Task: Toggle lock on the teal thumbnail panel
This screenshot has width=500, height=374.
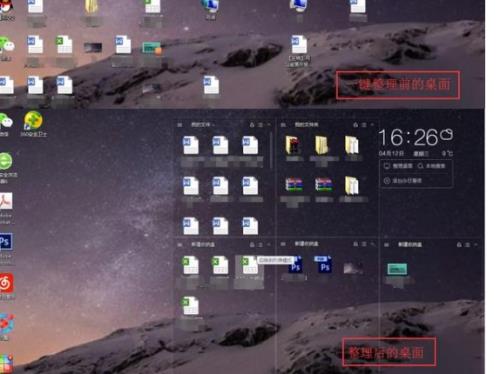Action: pos(459,245)
